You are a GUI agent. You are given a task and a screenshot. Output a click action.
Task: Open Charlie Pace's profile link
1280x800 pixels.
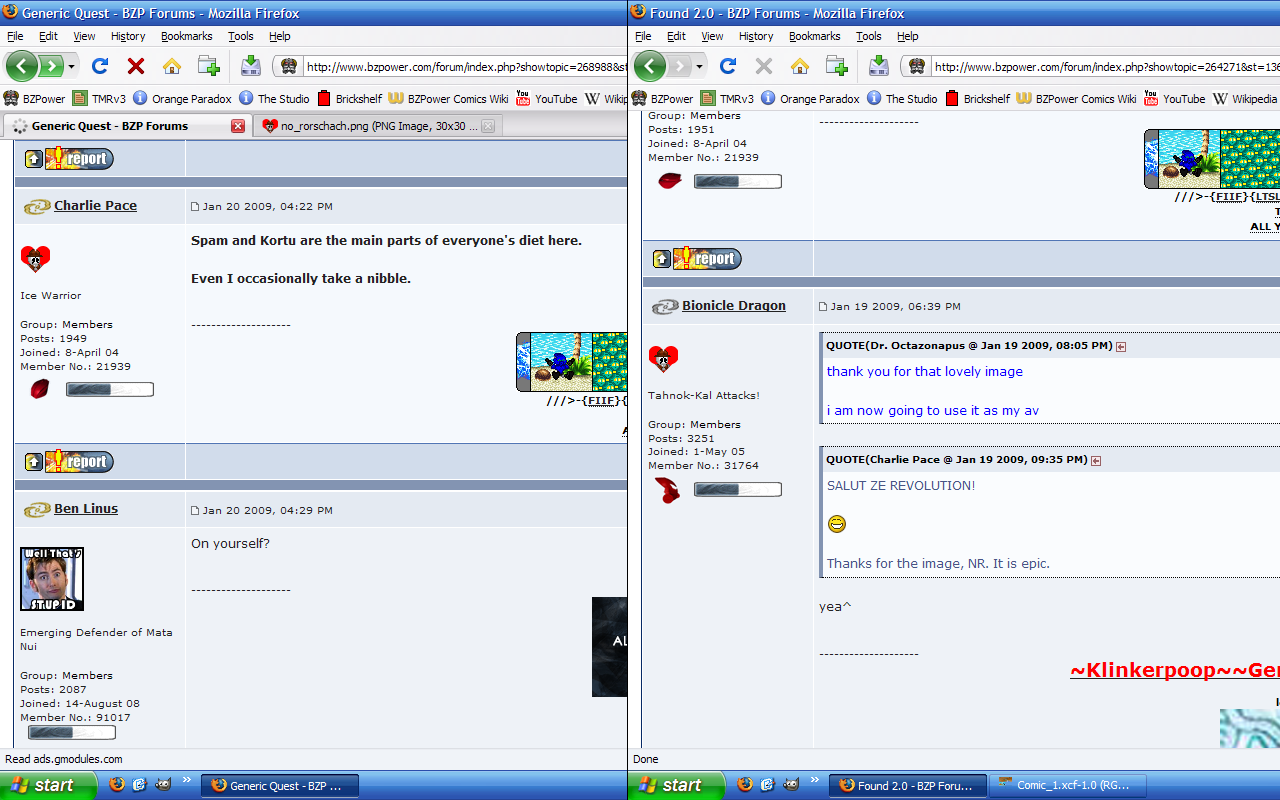95,205
